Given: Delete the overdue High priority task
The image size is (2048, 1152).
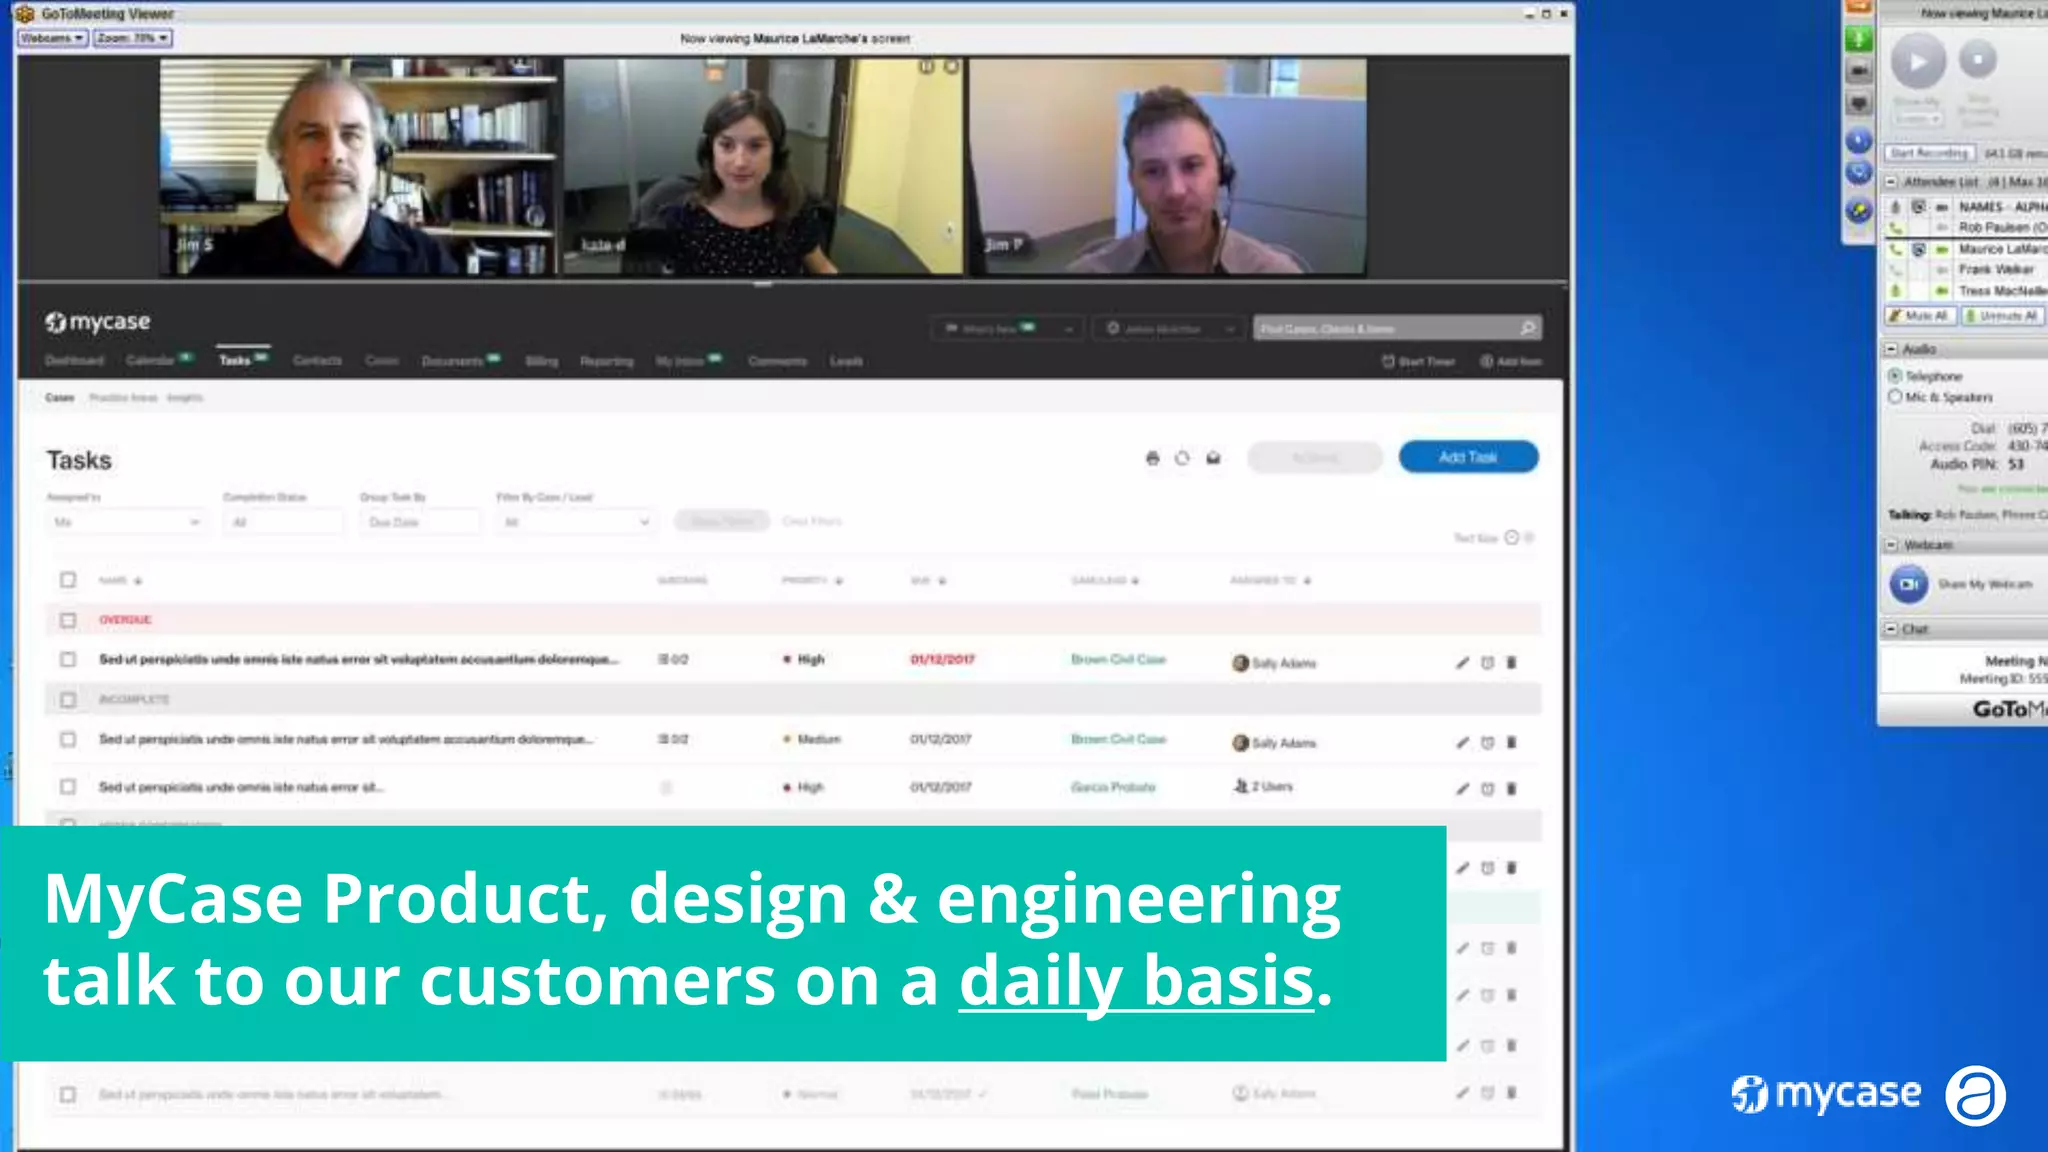Looking at the screenshot, I should point(1511,662).
